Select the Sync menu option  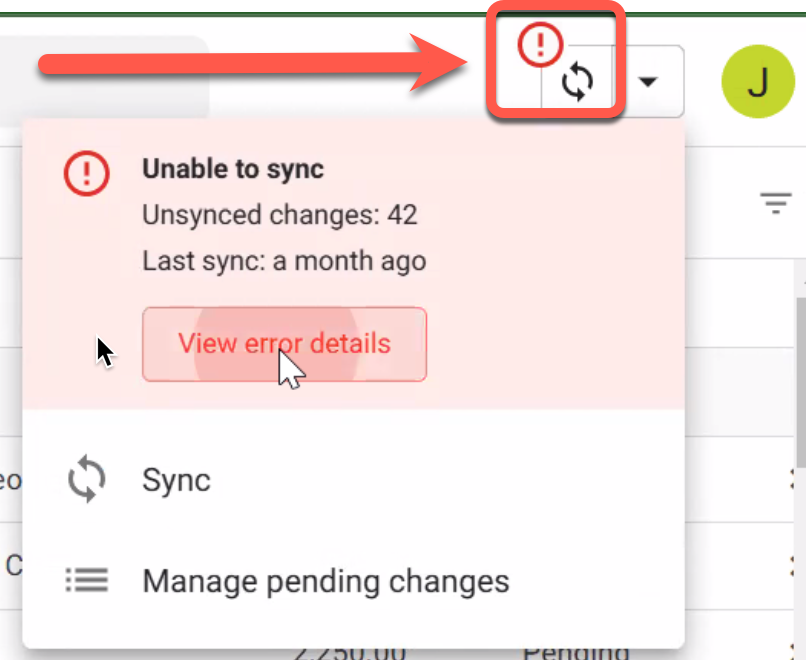[x=353, y=480]
